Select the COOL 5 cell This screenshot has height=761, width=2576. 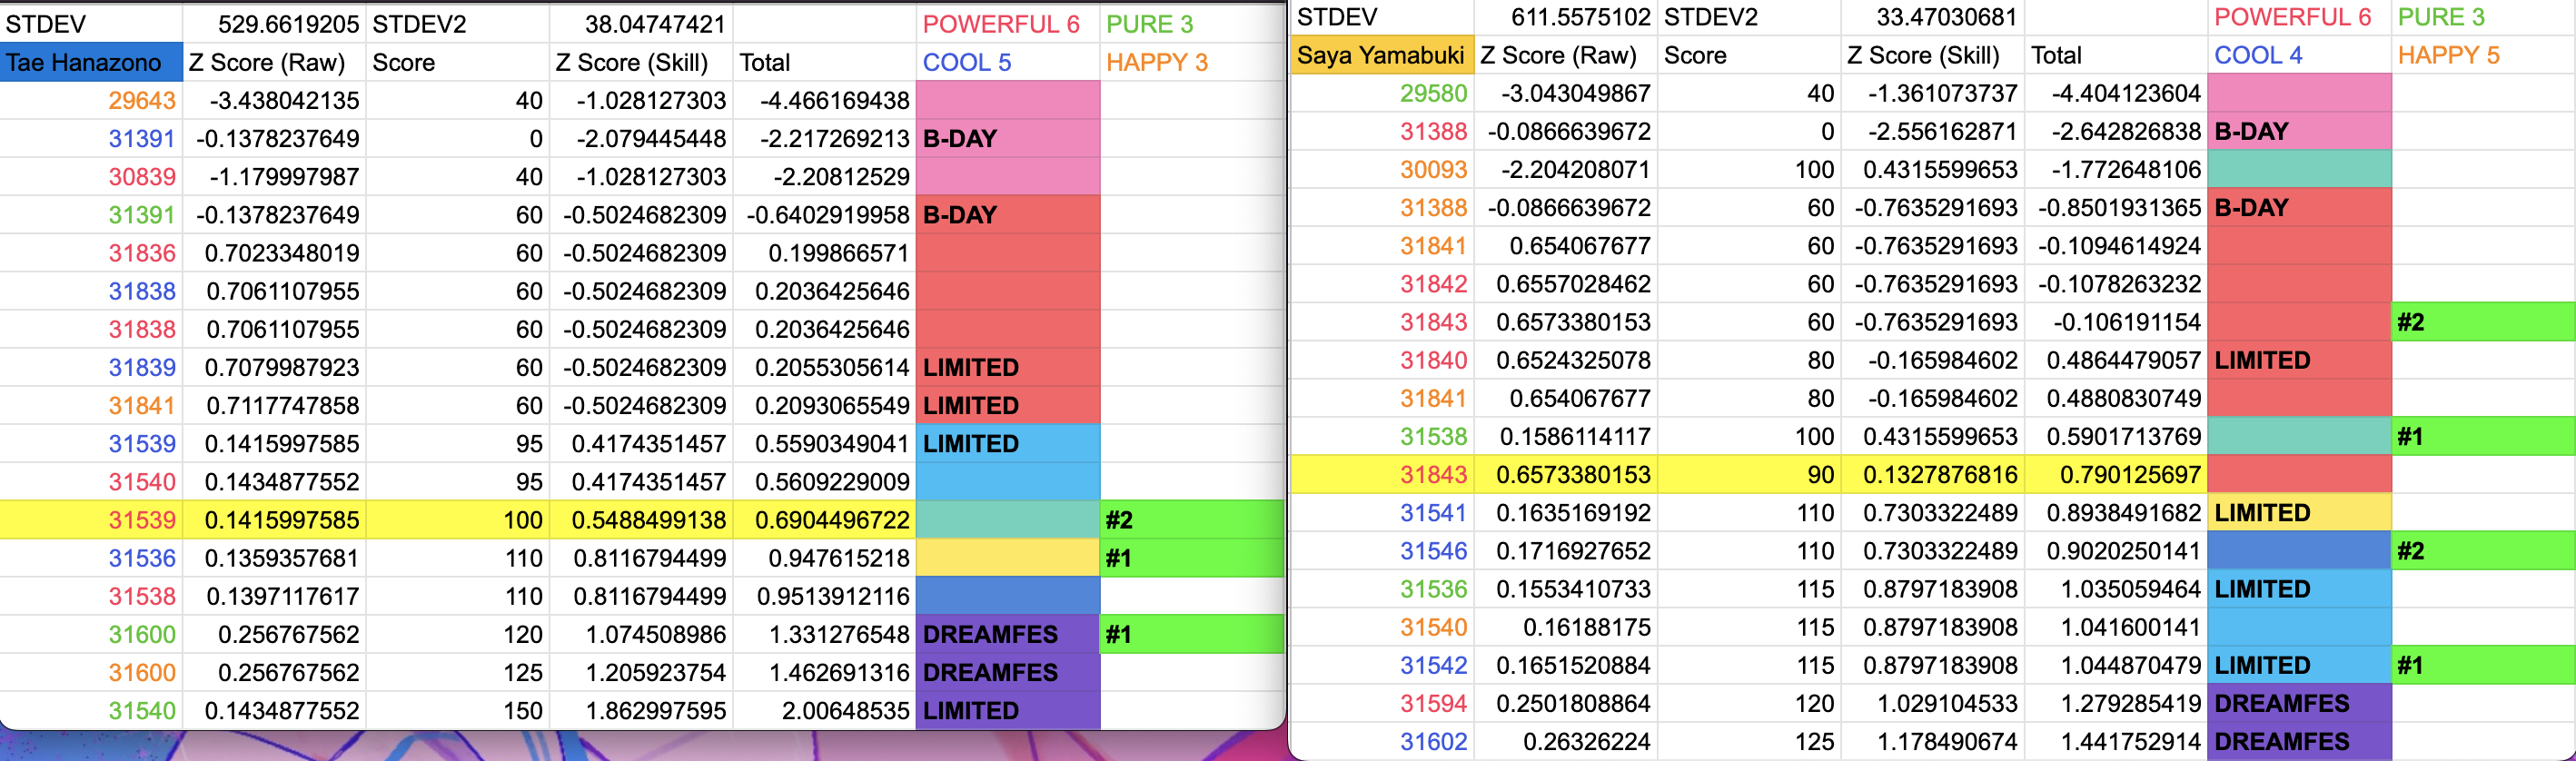pyautogui.click(x=1008, y=62)
